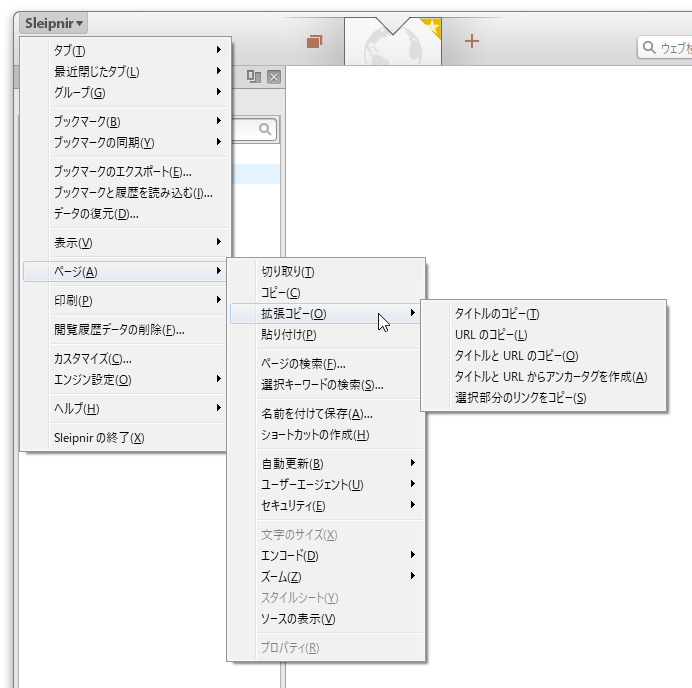Select データの復元(D)...

pos(125,214)
